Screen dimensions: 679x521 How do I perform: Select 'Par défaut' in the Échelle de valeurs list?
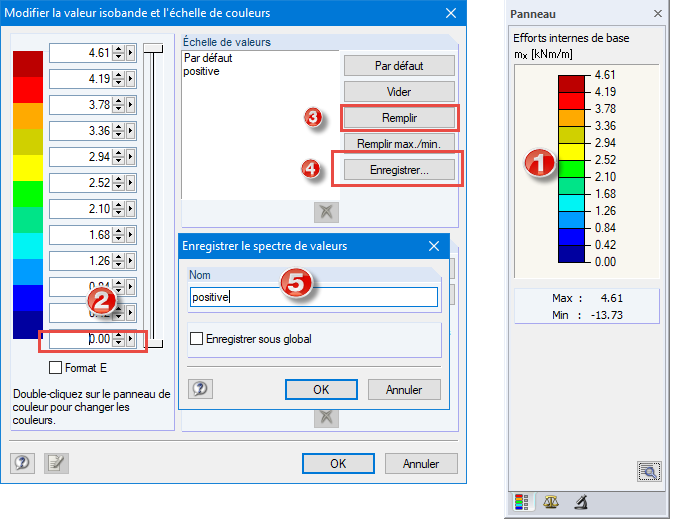click(x=208, y=58)
